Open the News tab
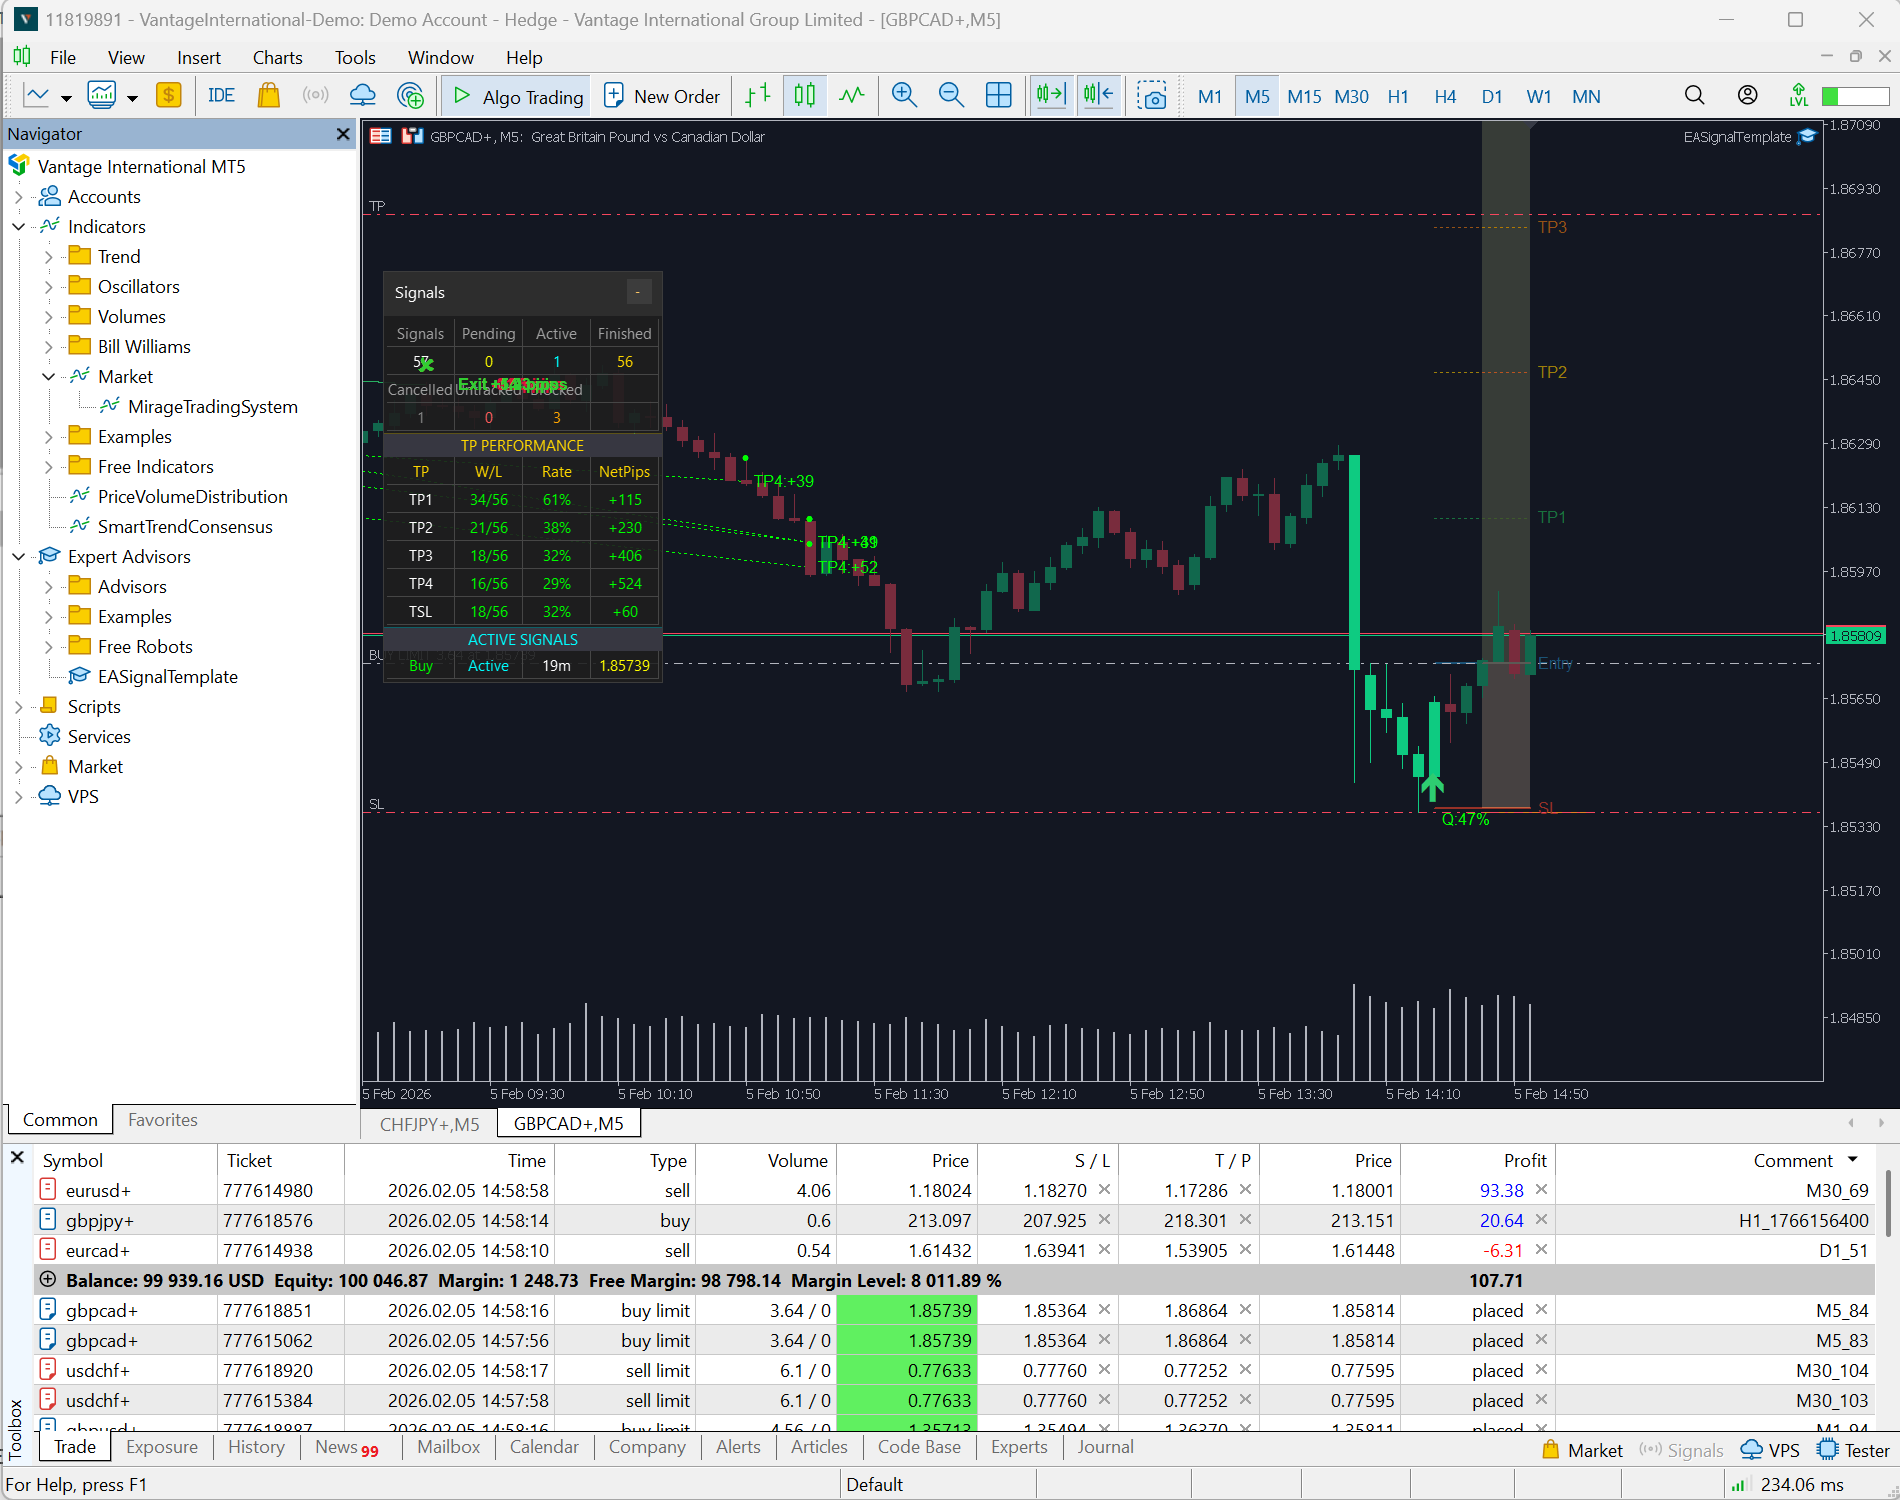Viewport: 1900px width, 1500px height. click(x=347, y=1447)
